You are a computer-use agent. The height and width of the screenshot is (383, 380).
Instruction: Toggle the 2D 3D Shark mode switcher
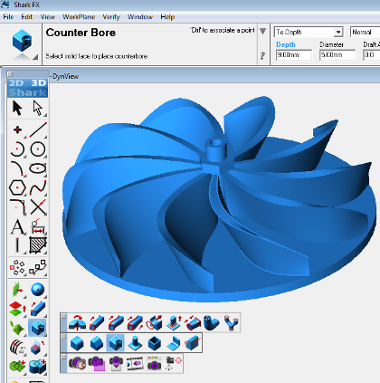tap(28, 88)
